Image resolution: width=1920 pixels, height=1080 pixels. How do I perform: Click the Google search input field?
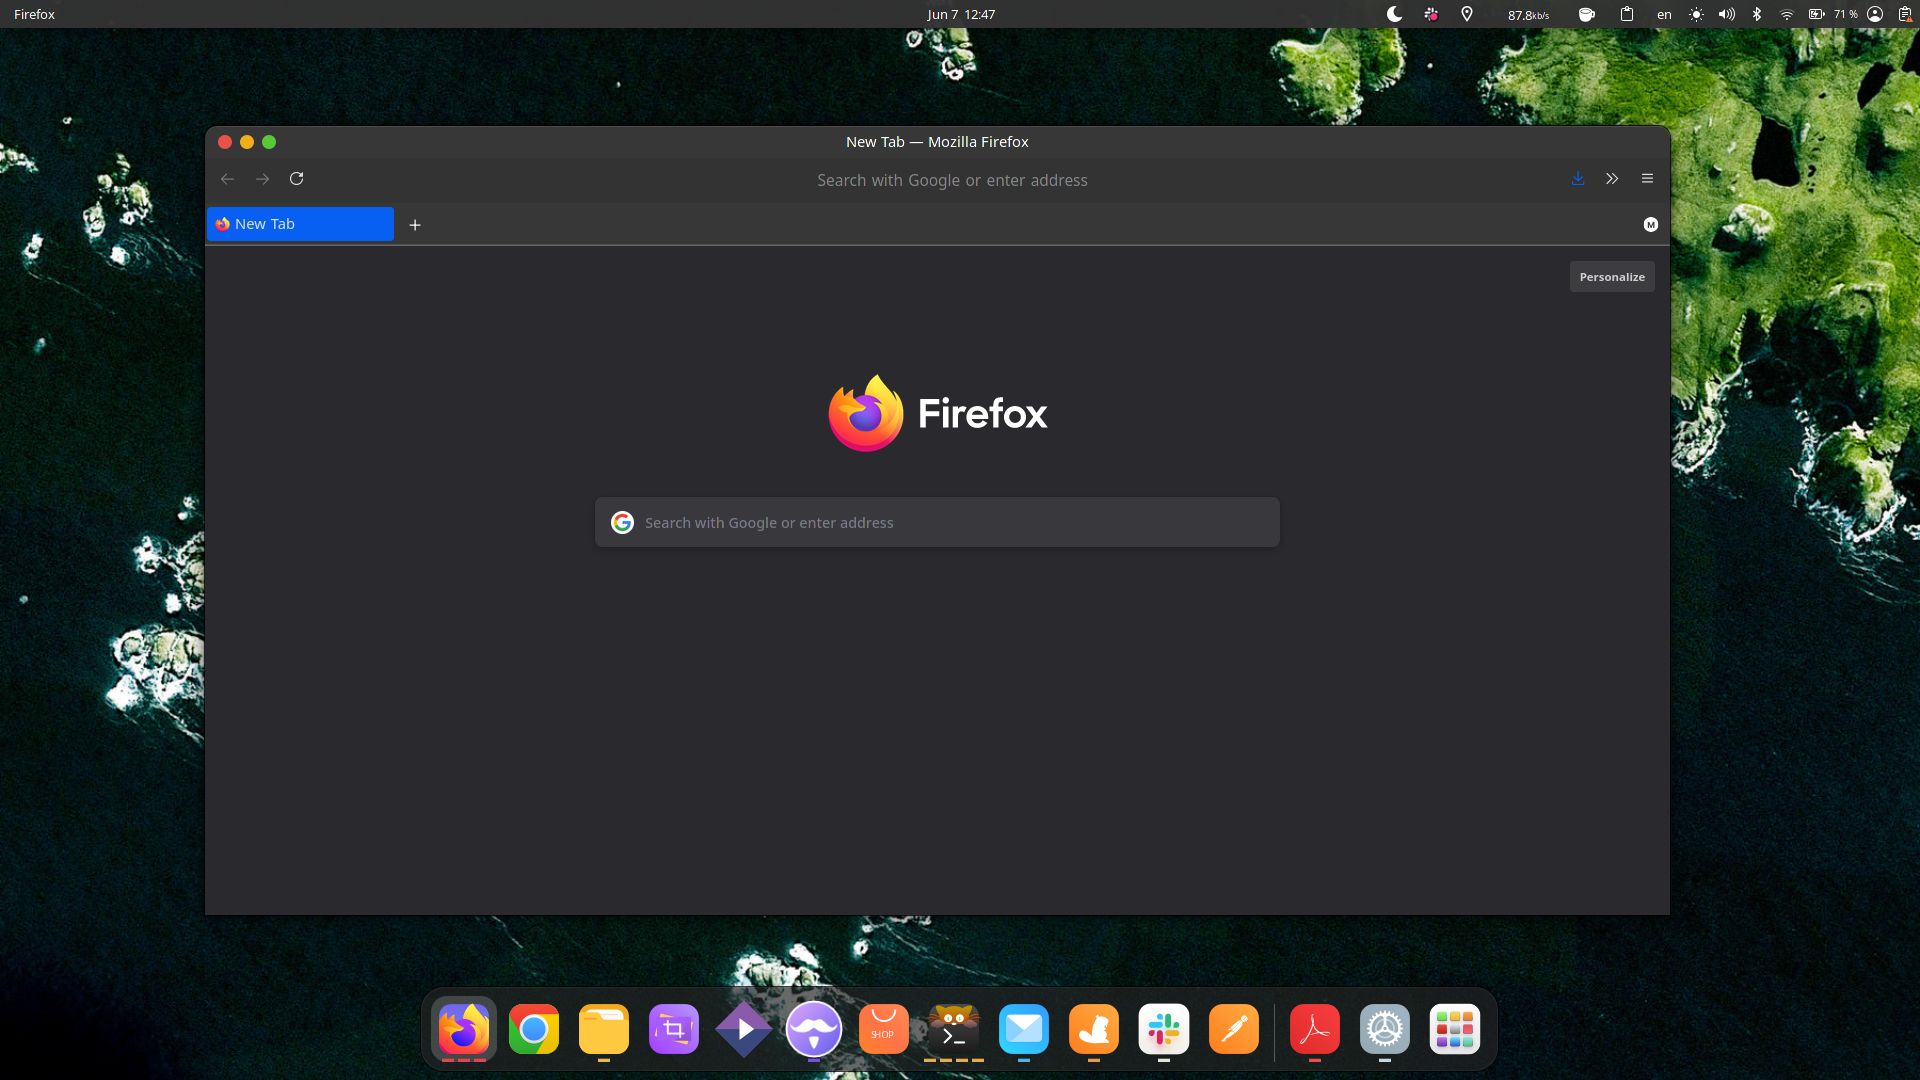tap(936, 521)
